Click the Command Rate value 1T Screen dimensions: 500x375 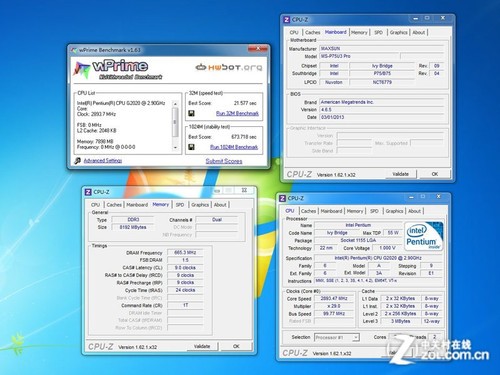coord(185,305)
